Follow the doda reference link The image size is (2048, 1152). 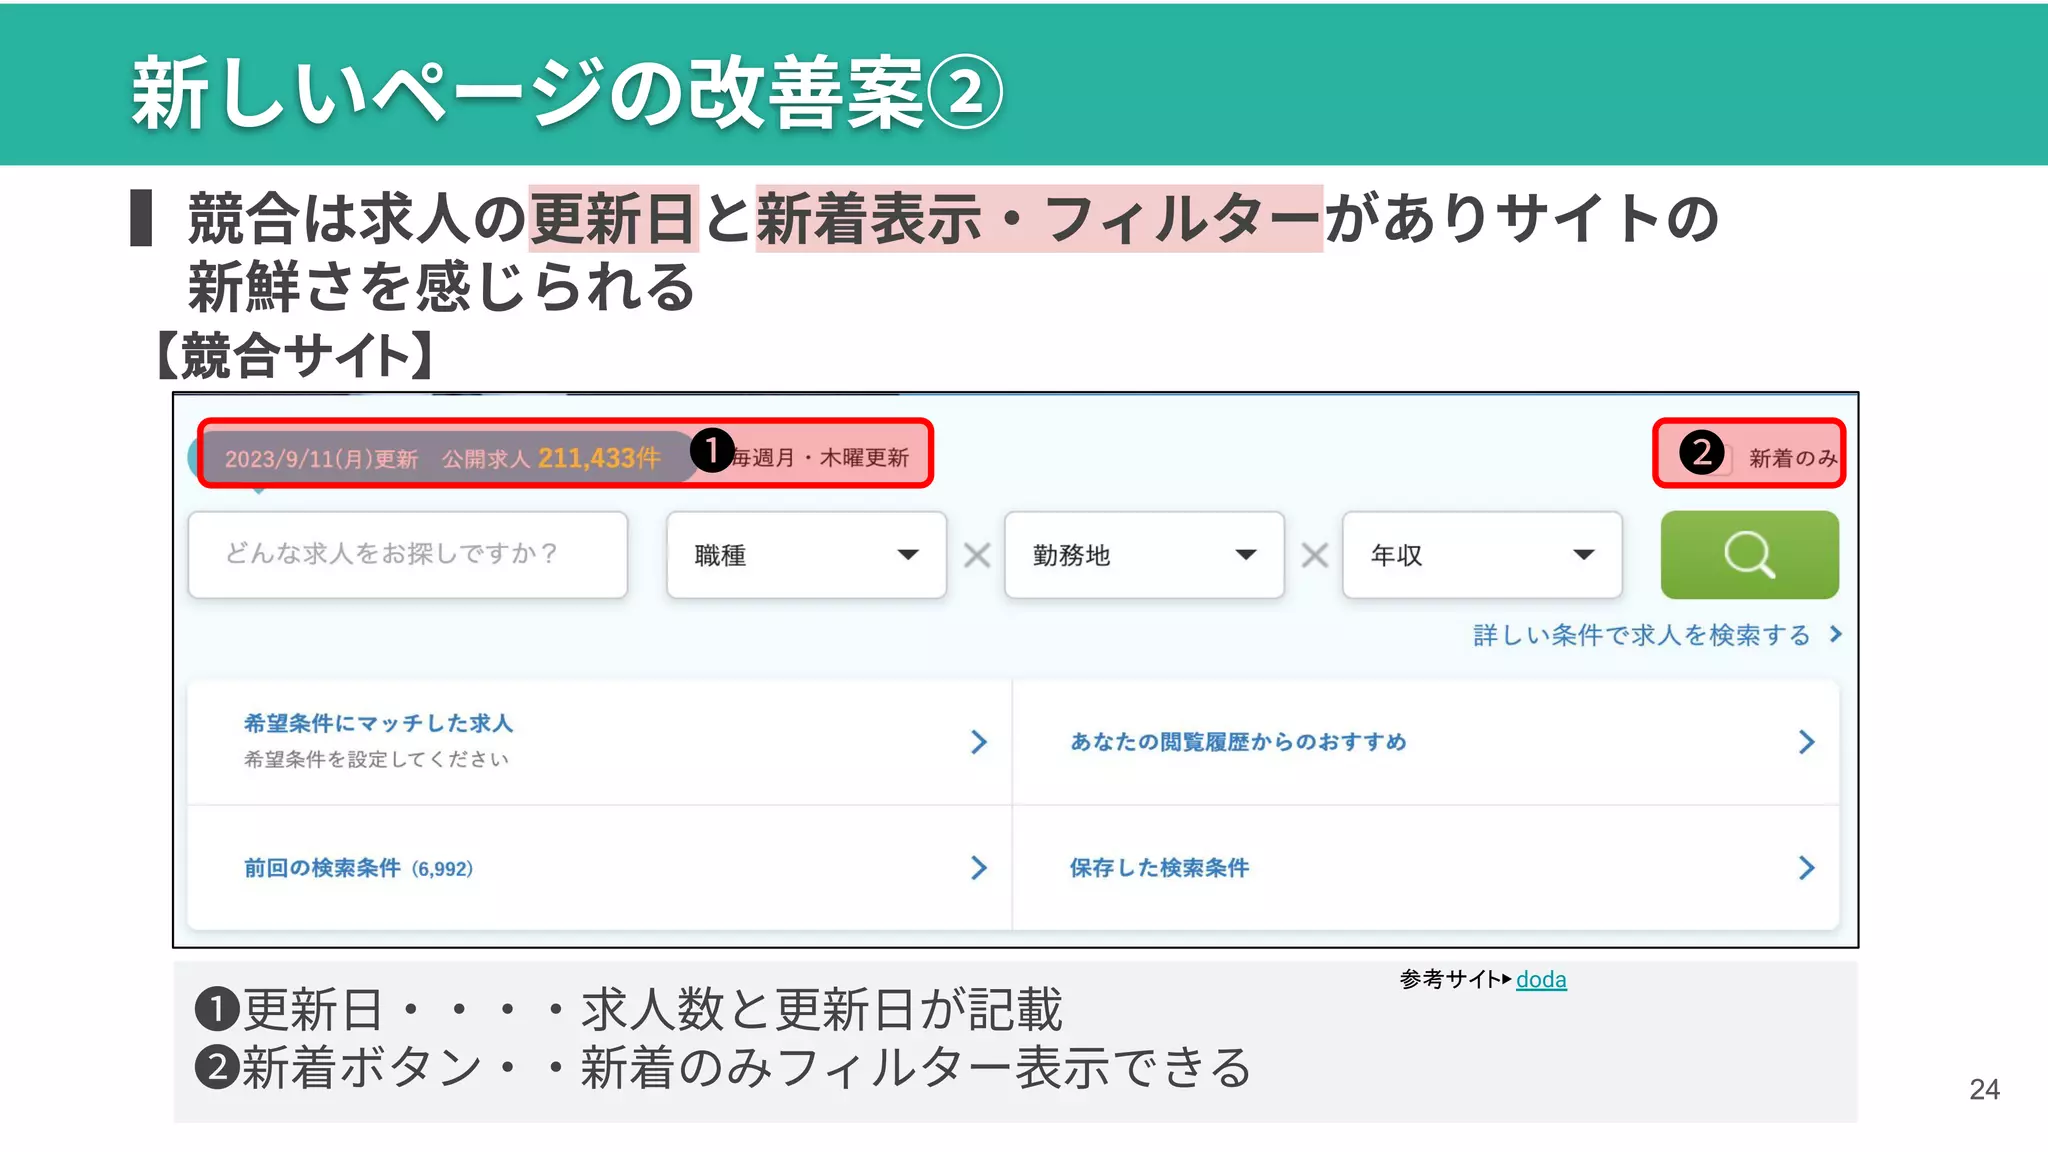(1541, 980)
